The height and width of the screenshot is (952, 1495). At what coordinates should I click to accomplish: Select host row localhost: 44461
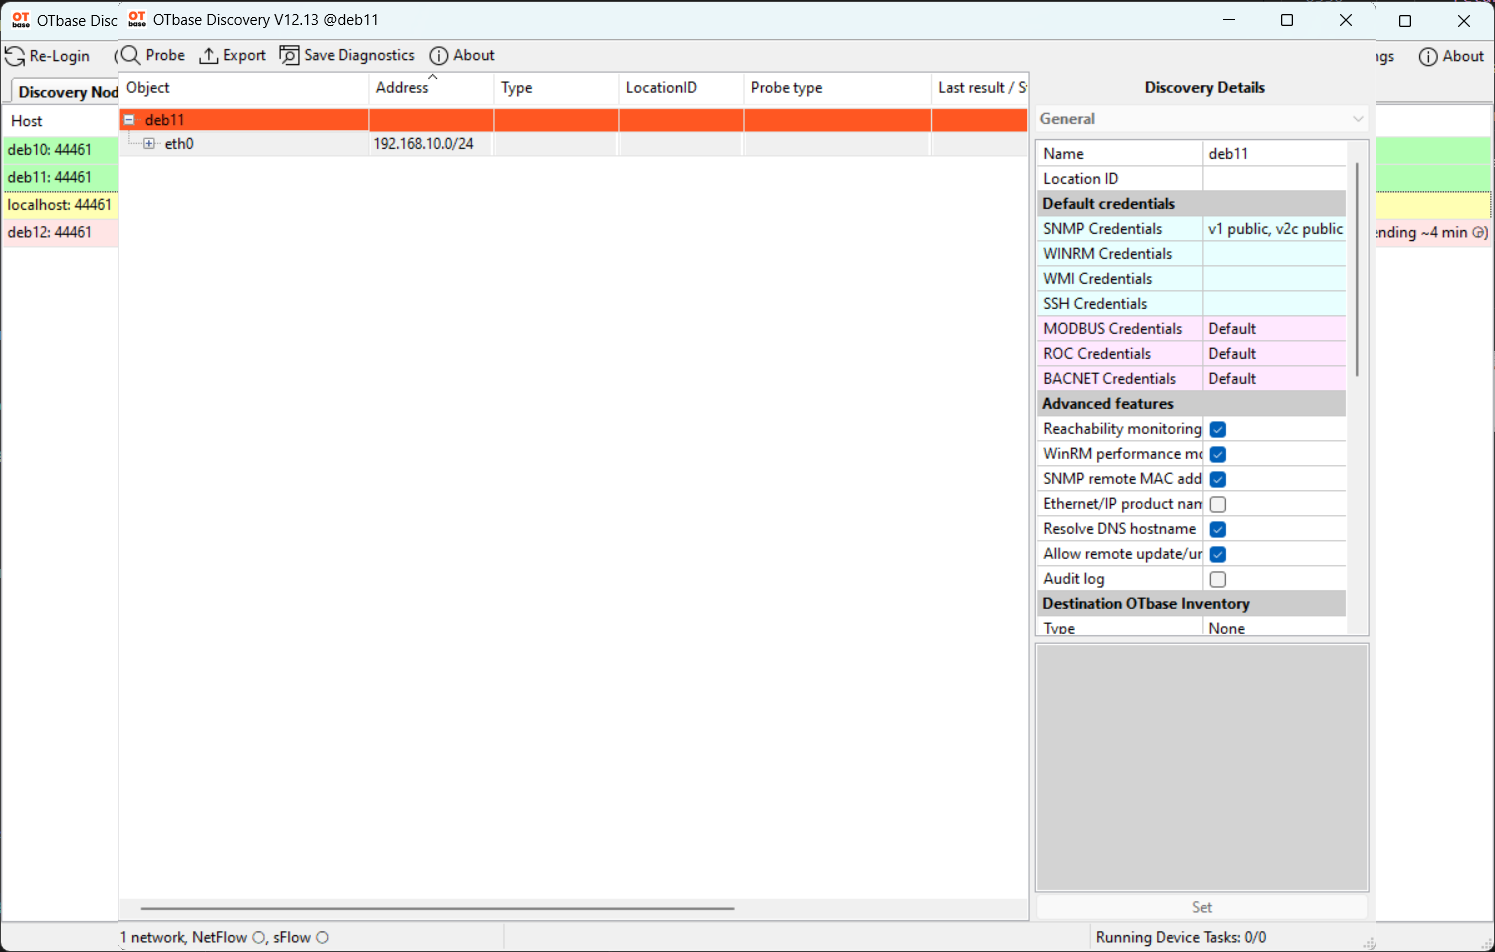60,204
